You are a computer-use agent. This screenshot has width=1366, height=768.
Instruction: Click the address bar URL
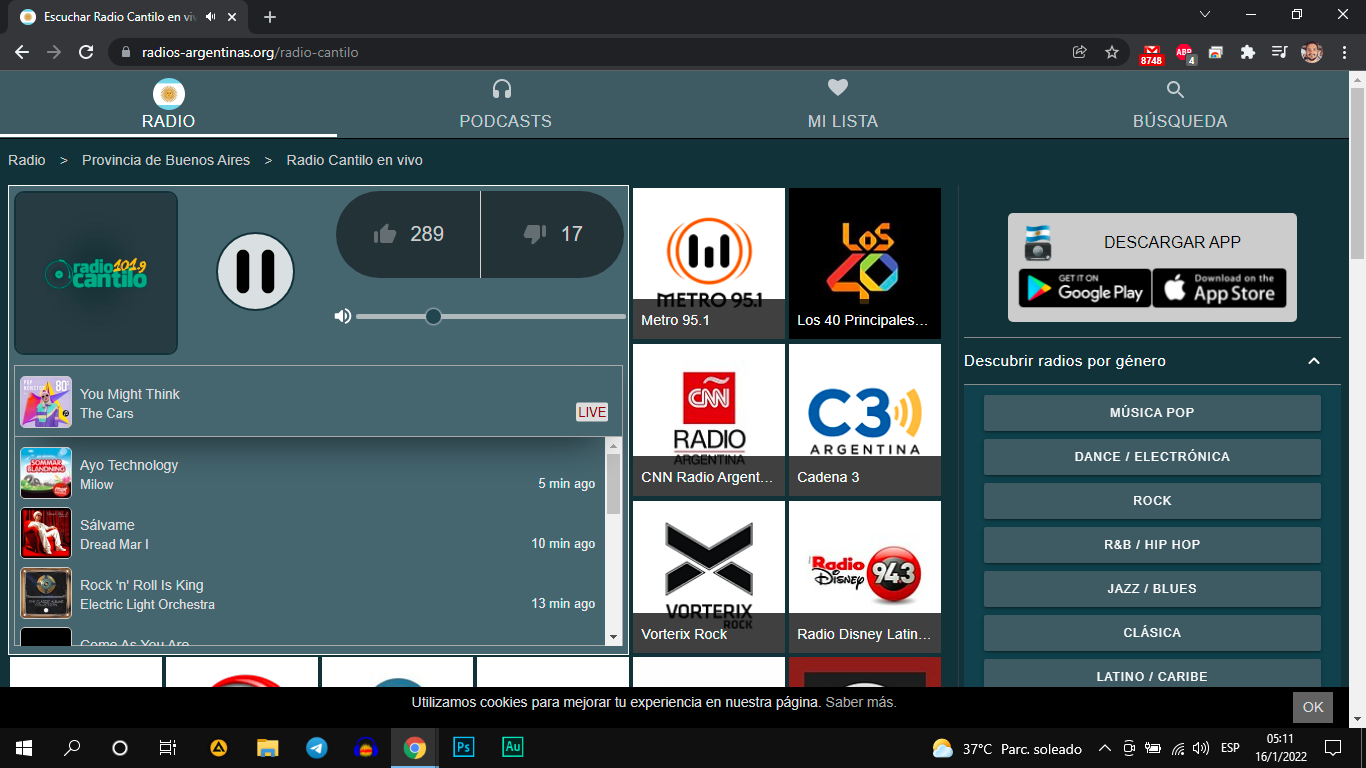(250, 52)
